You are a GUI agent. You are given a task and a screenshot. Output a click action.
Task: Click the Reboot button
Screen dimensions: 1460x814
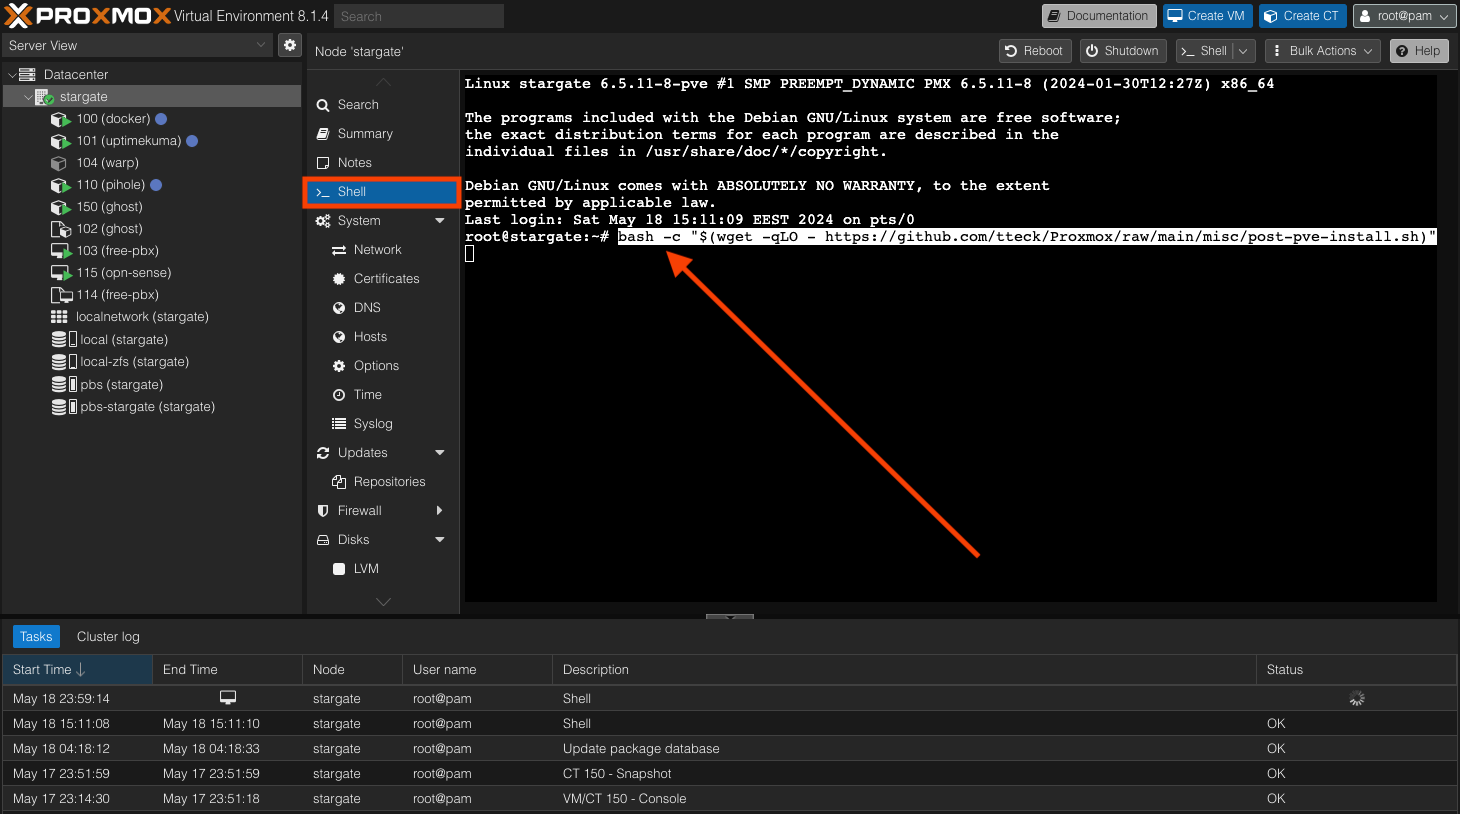(x=1034, y=50)
